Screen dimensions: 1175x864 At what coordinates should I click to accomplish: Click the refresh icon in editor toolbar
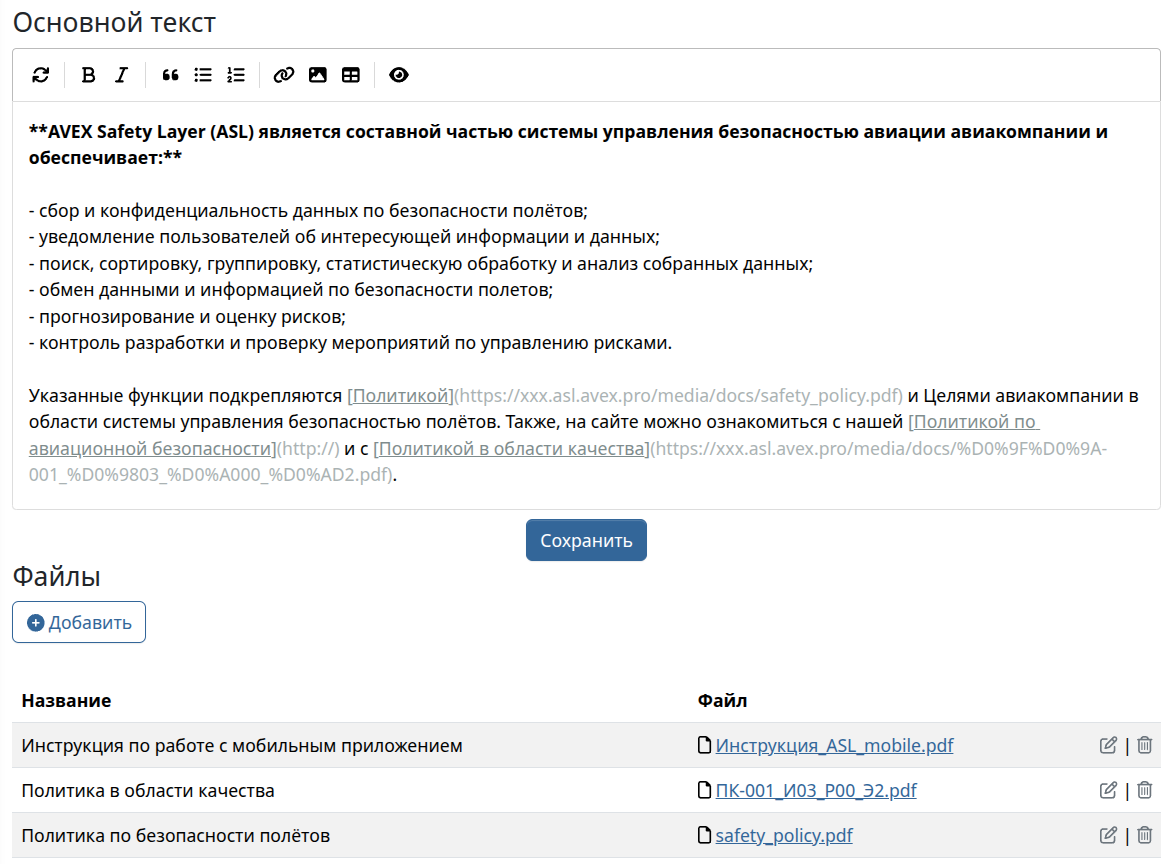(x=40, y=75)
